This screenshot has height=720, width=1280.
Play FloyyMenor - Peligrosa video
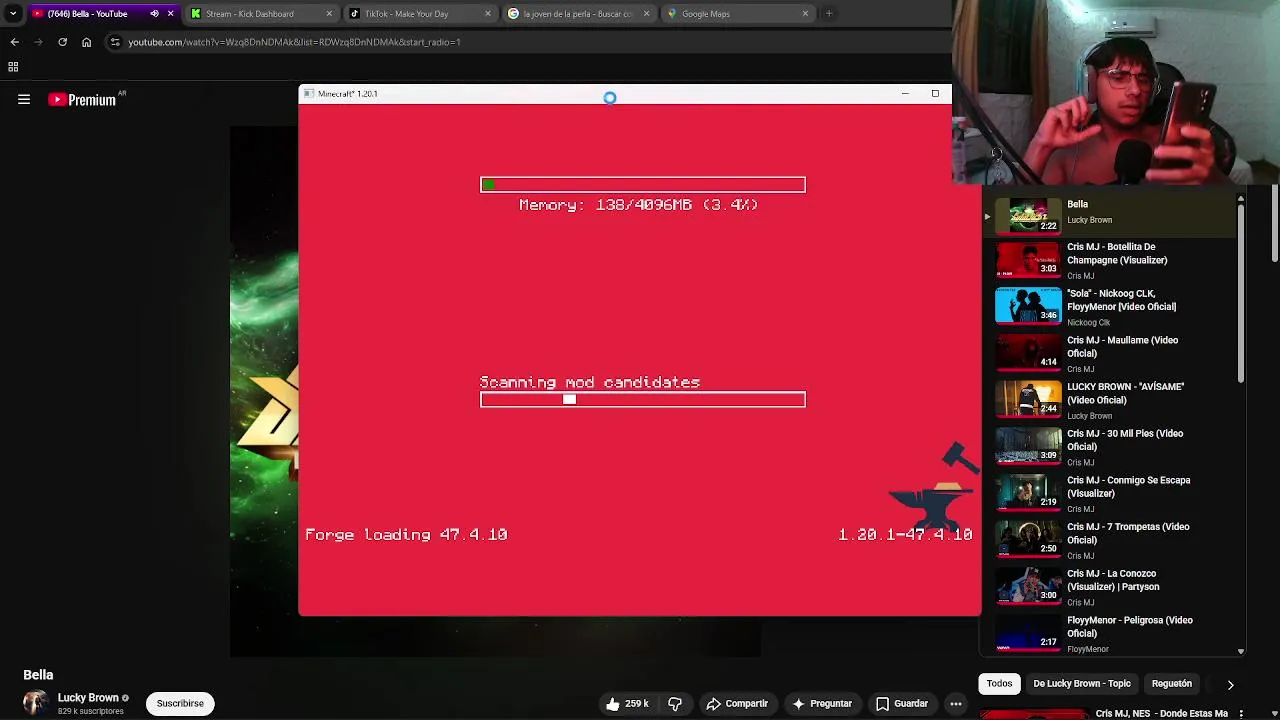tap(1108, 634)
